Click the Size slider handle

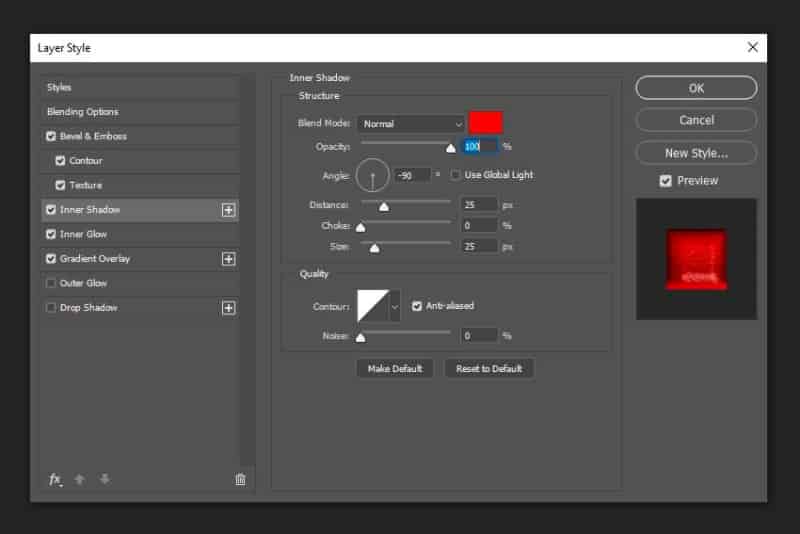374,248
